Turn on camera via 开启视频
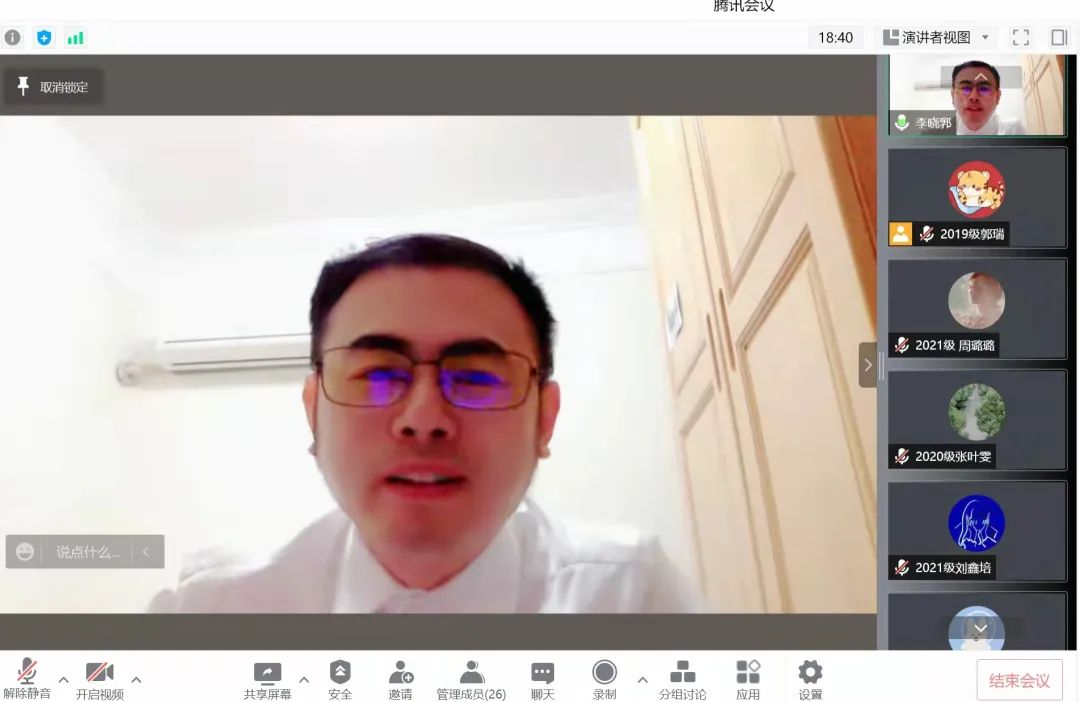 coord(100,680)
